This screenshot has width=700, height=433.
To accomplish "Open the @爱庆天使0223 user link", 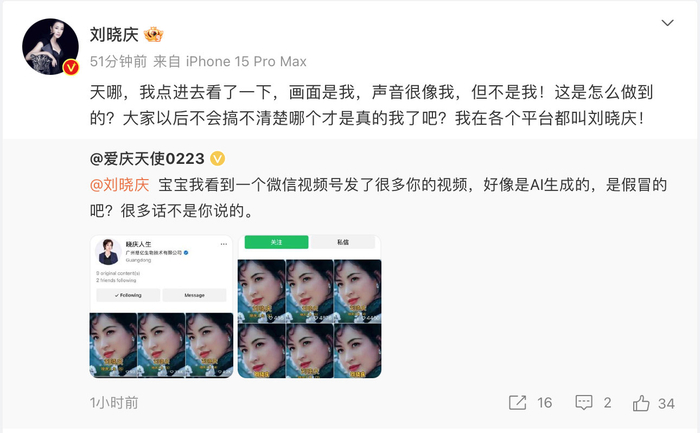I will click(x=147, y=158).
